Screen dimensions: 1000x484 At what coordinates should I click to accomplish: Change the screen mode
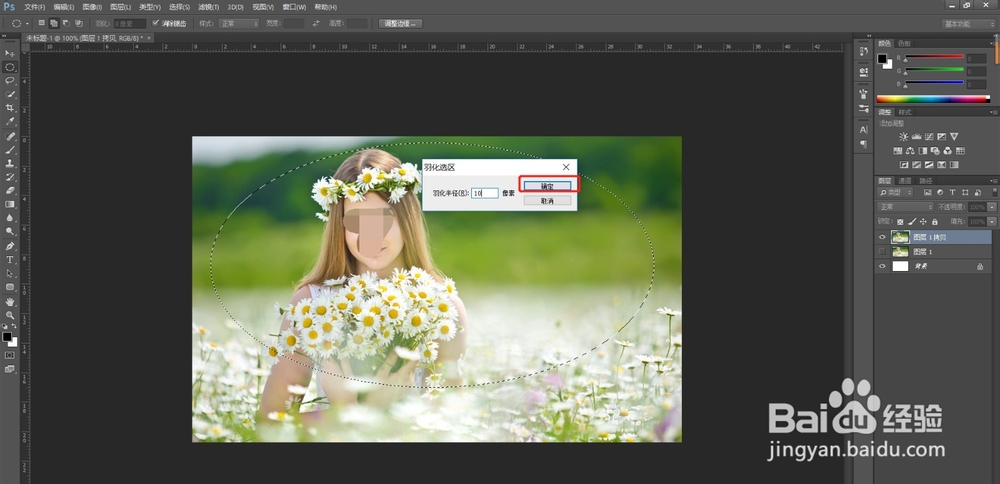tap(10, 369)
